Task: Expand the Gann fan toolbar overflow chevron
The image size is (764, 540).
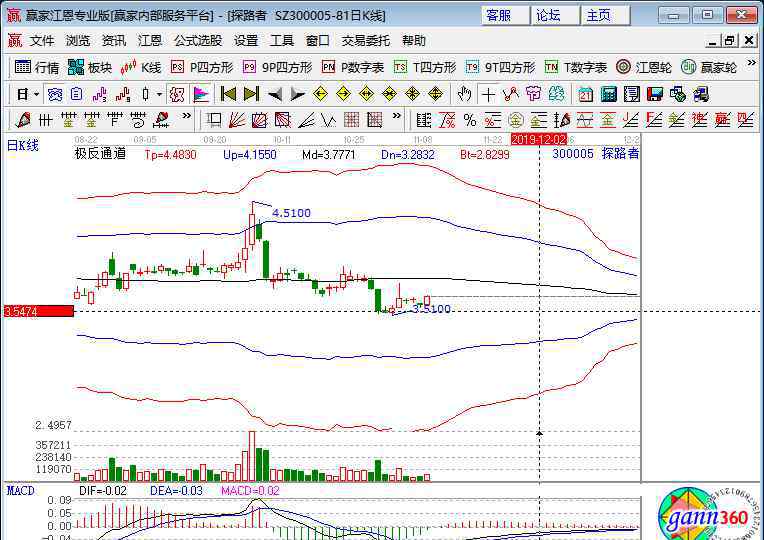Action: (397, 116)
